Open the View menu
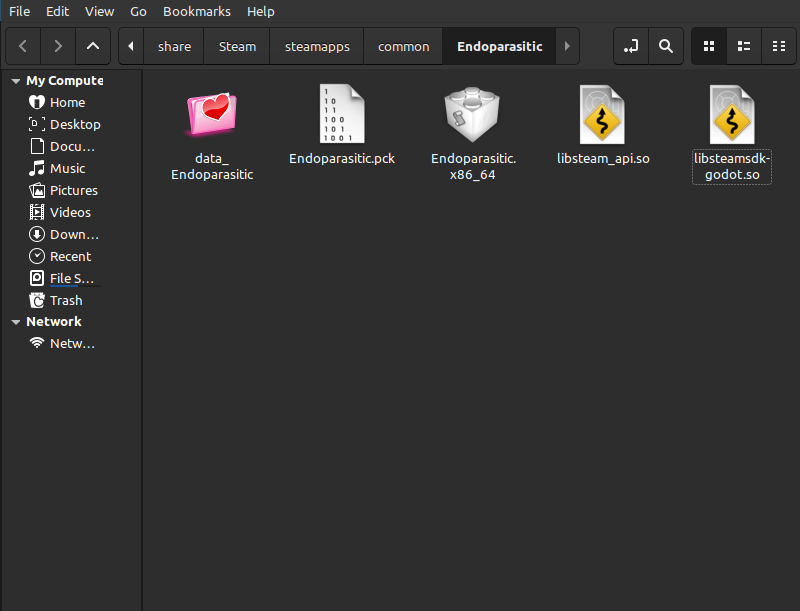 pyautogui.click(x=99, y=11)
